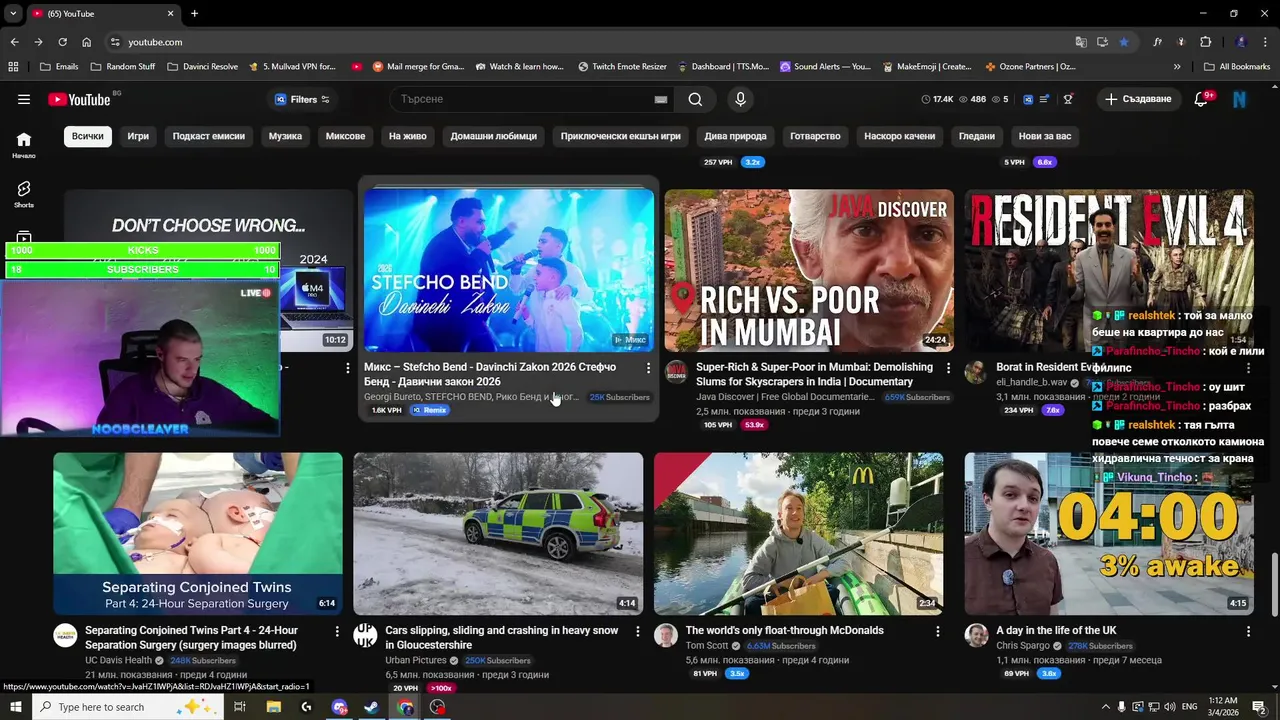The width and height of the screenshot is (1280, 720).
Task: Click the magnifier search button
Action: [x=695, y=99]
